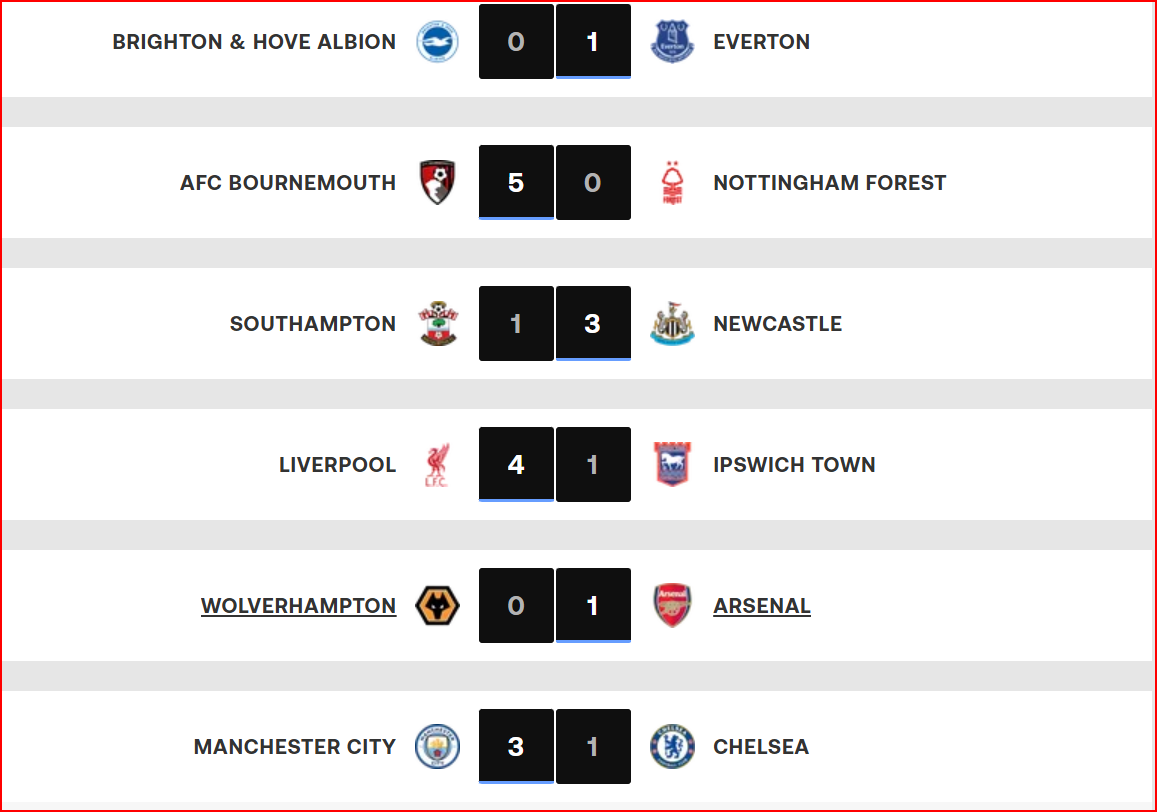Viewport: 1157px width, 812px height.
Task: Click the Chelsea club crest
Action: 672,747
